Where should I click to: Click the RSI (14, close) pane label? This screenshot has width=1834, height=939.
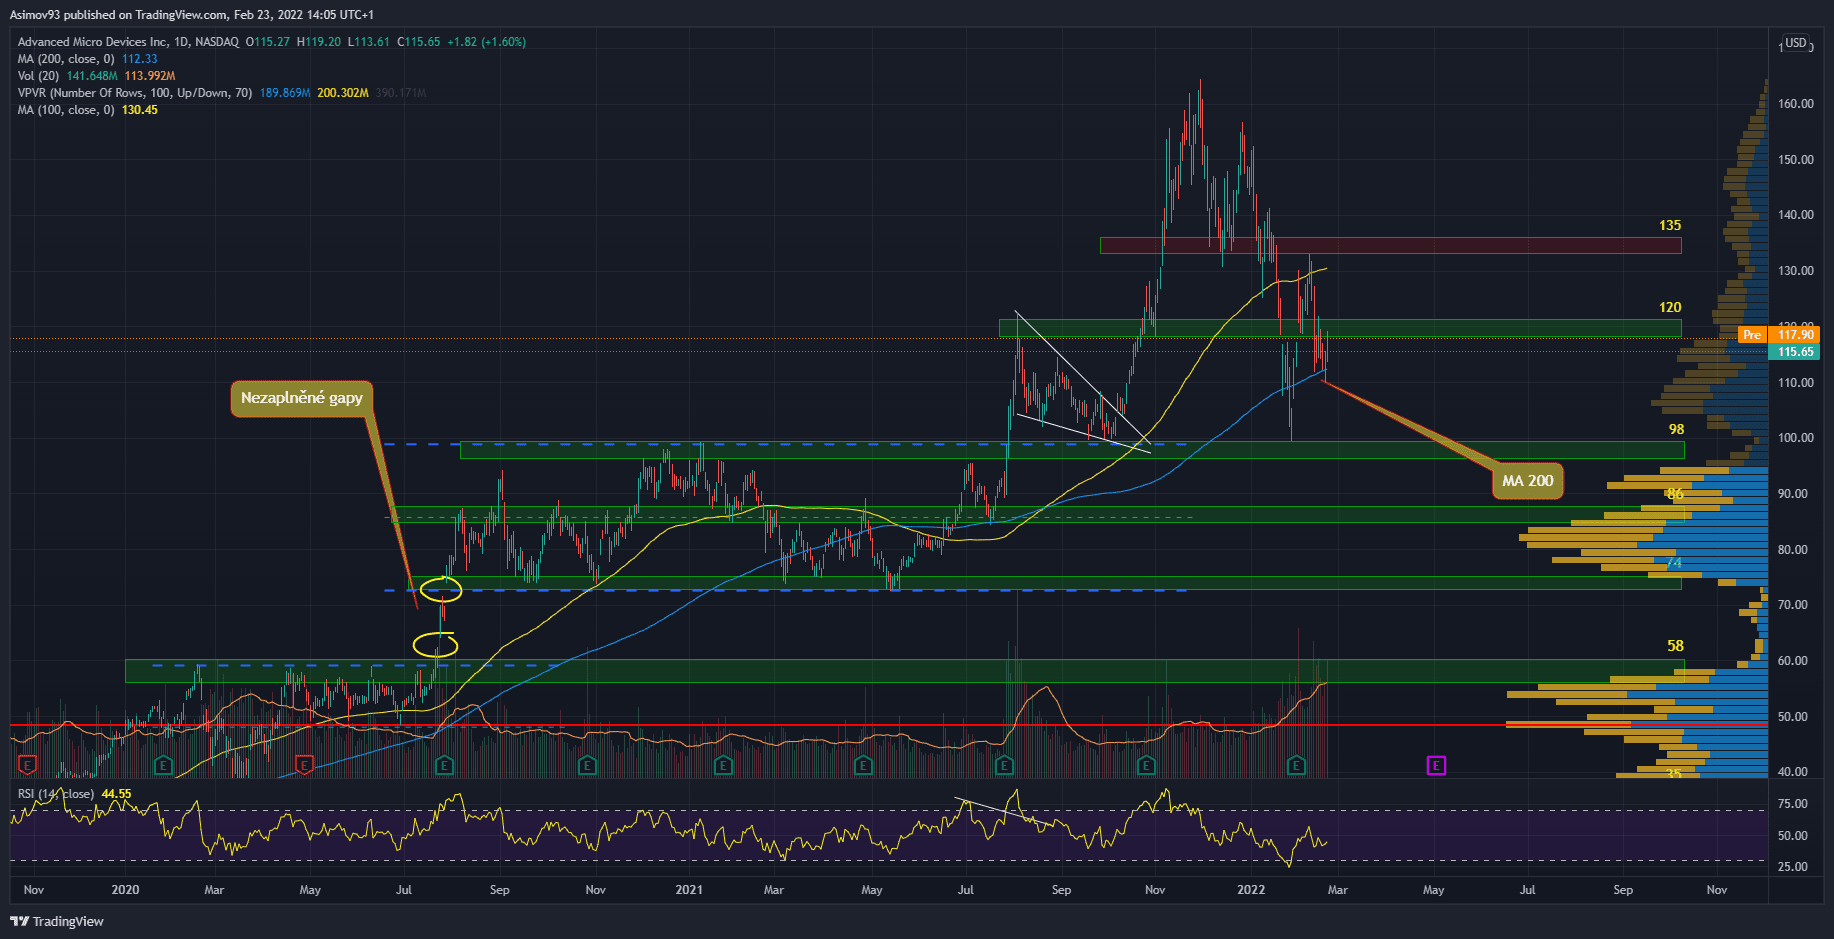tap(56, 794)
